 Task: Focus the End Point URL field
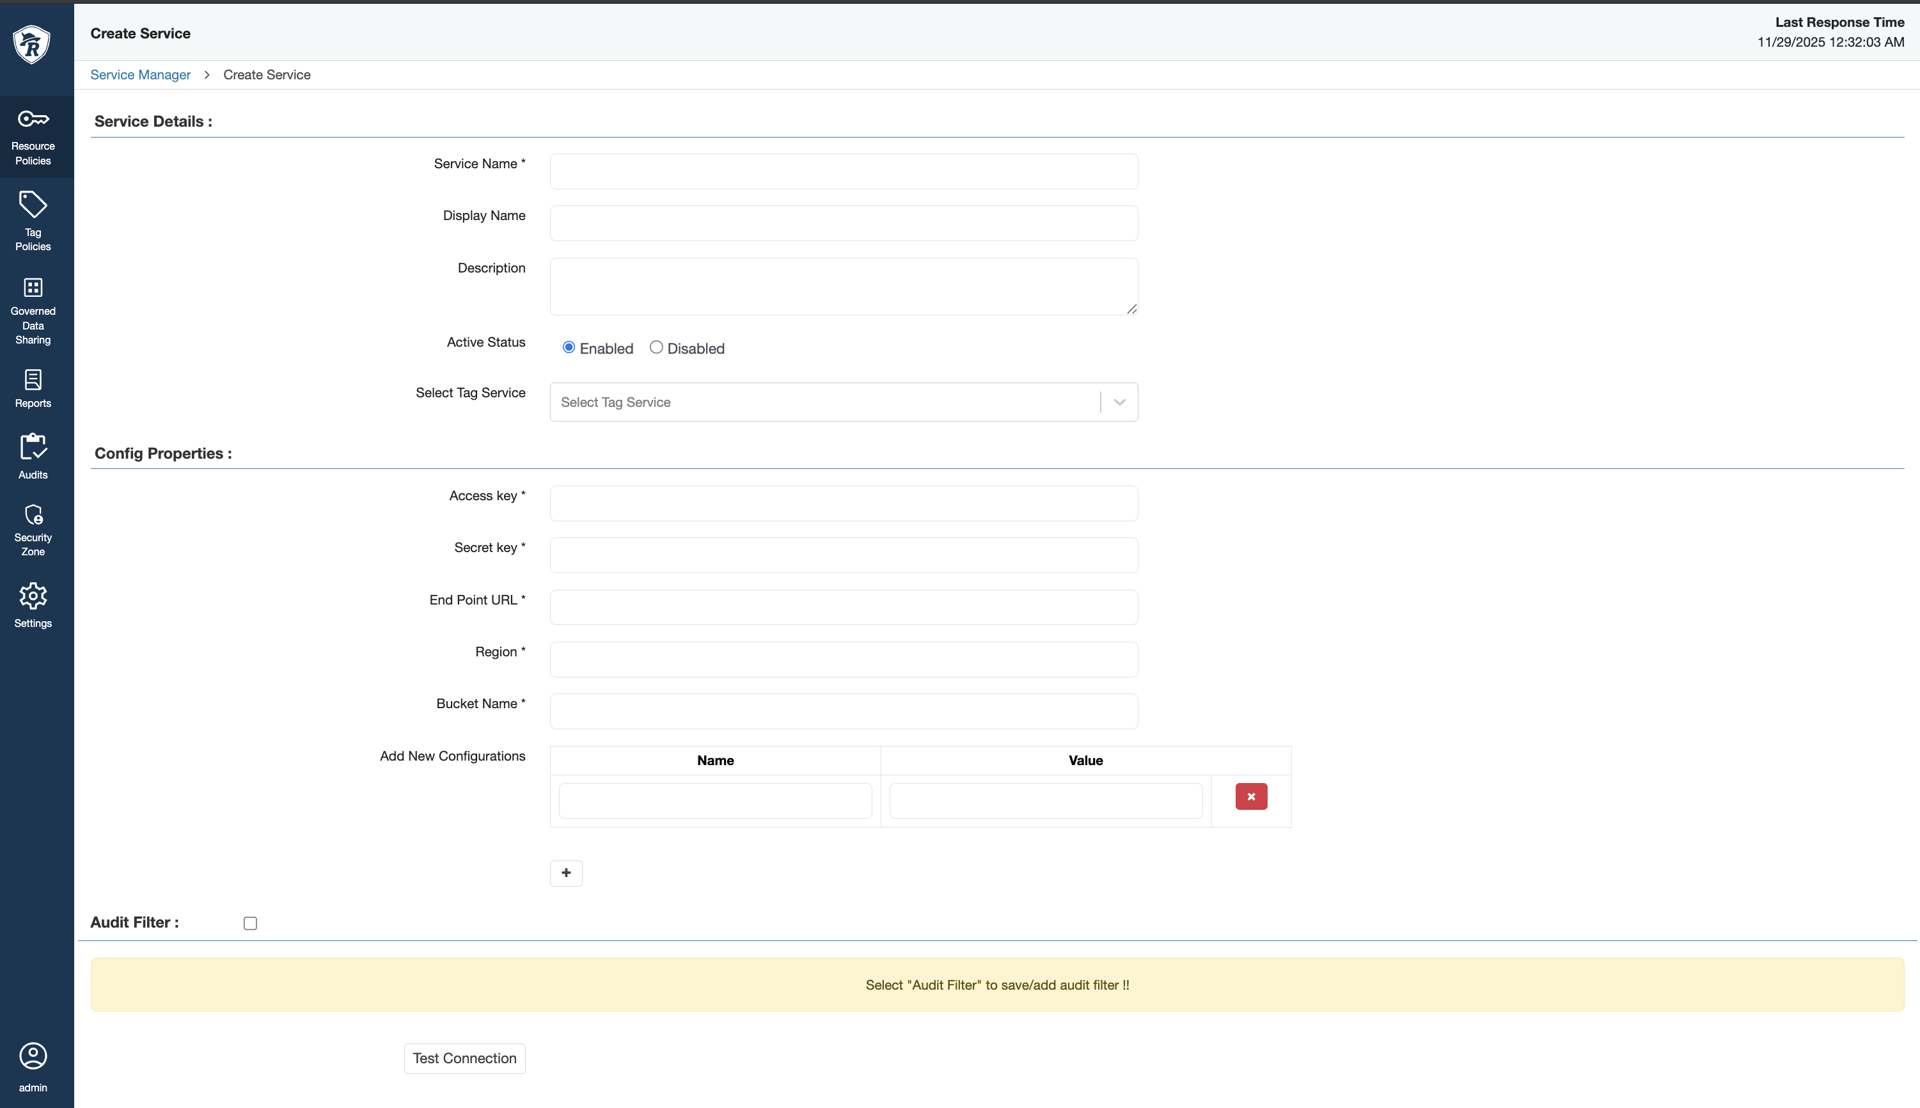(843, 607)
